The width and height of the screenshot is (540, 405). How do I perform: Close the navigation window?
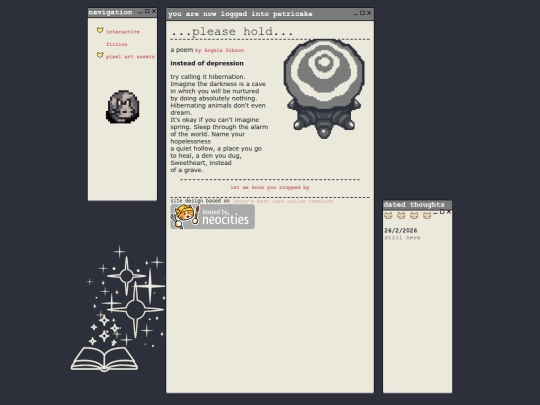[154, 11]
